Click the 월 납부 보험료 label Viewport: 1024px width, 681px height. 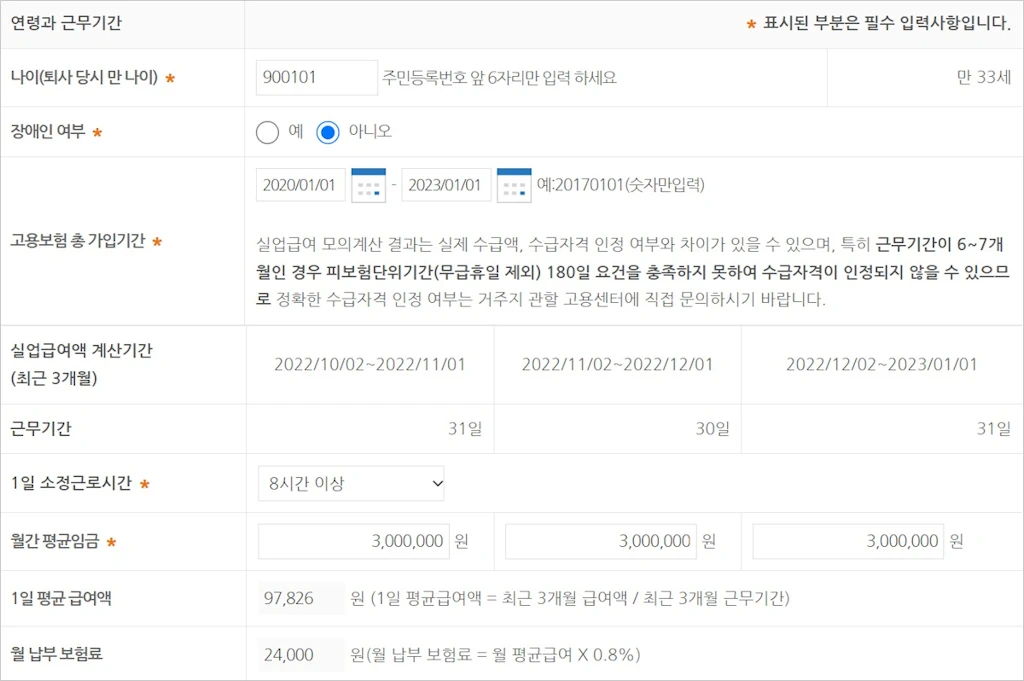[57, 654]
